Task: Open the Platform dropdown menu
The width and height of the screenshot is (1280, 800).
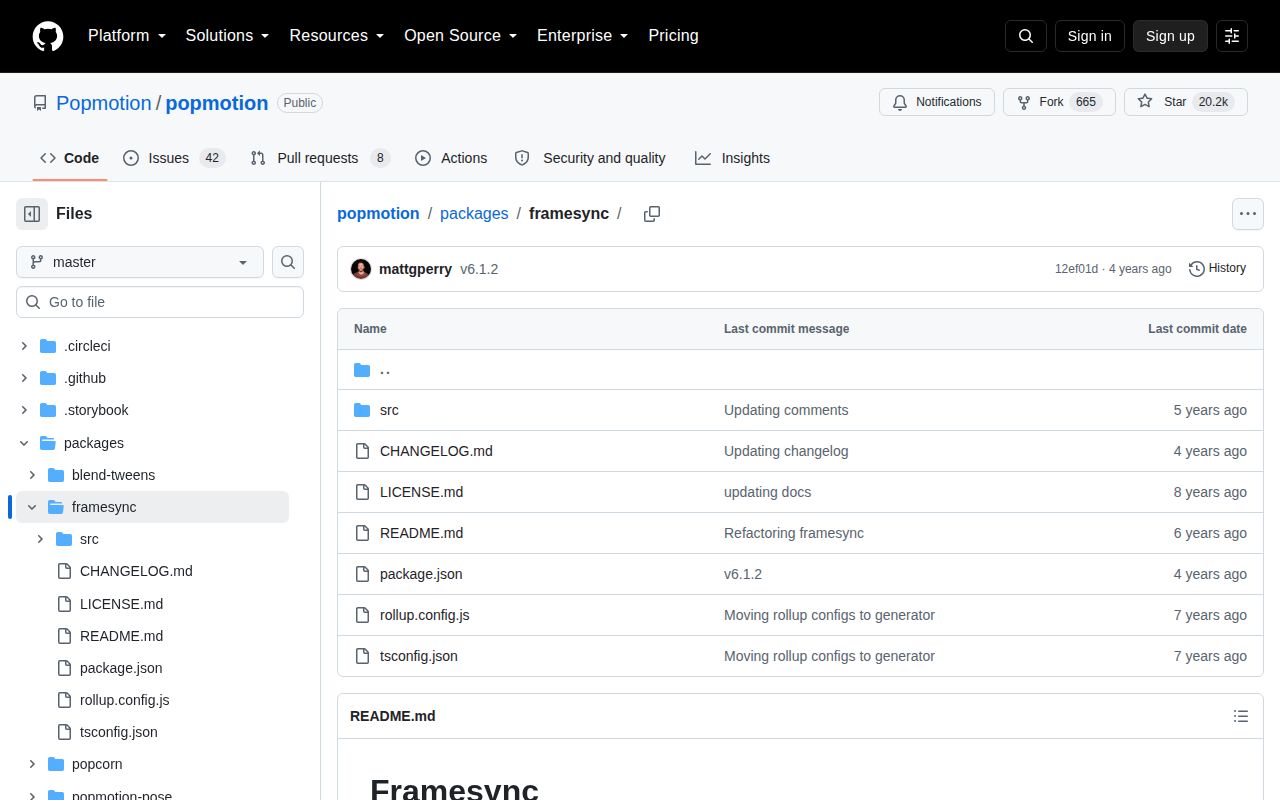Action: tap(127, 36)
